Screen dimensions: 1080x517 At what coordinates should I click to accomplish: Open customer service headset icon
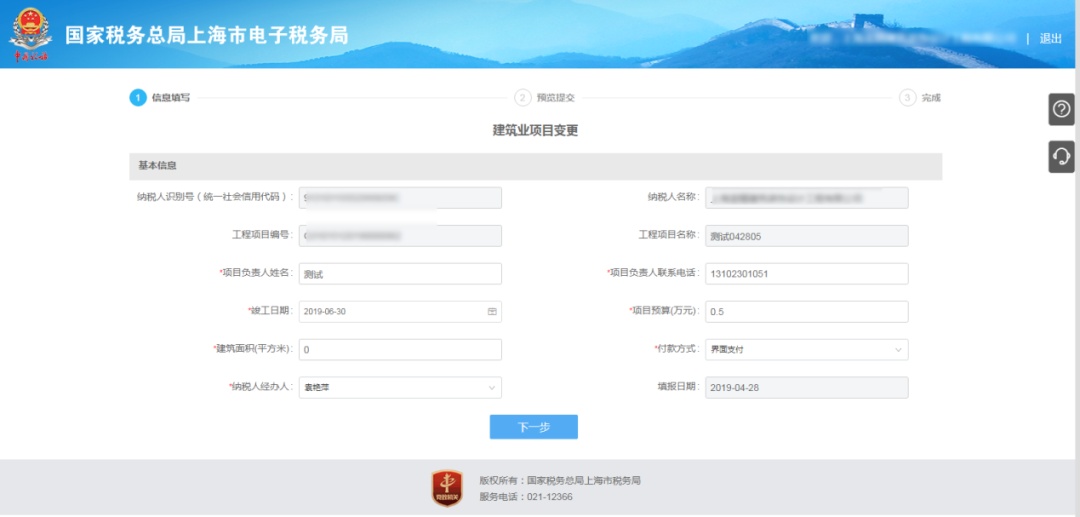pos(1061,156)
